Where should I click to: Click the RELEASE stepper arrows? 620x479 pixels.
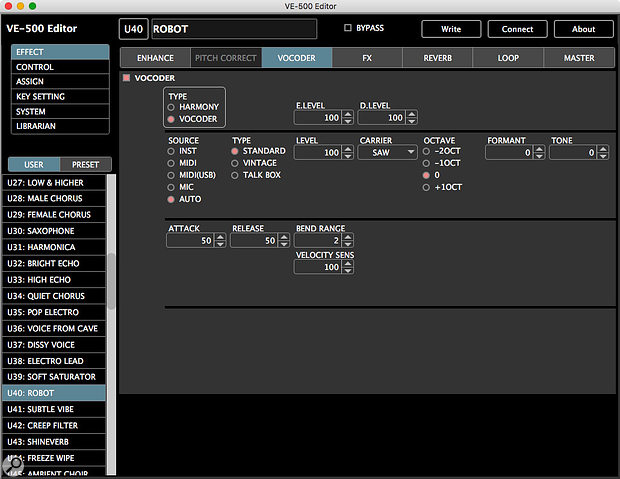[x=284, y=240]
